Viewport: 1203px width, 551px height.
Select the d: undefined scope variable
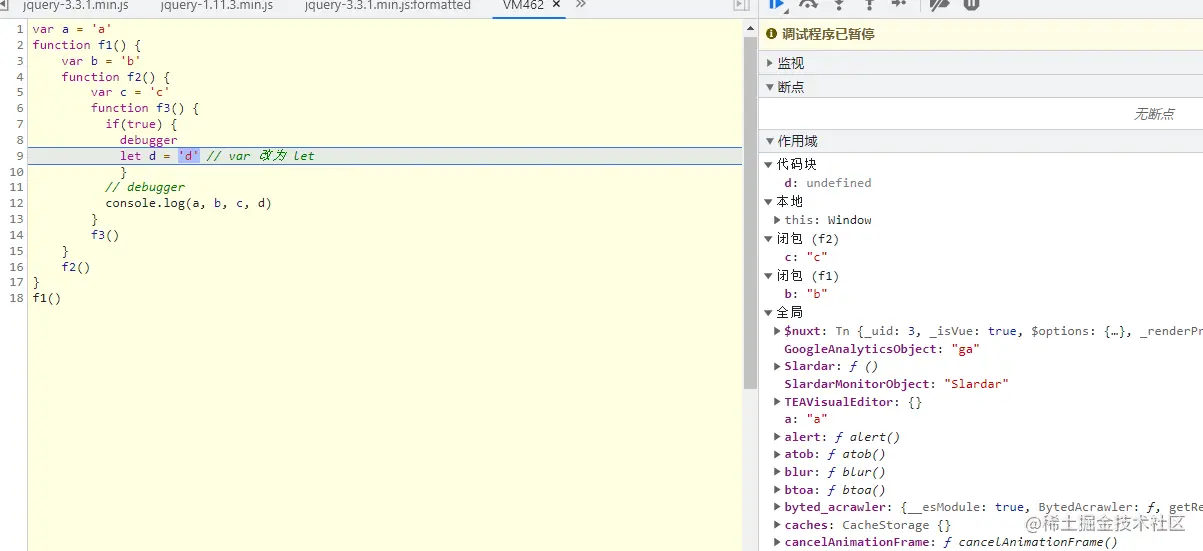[828, 183]
